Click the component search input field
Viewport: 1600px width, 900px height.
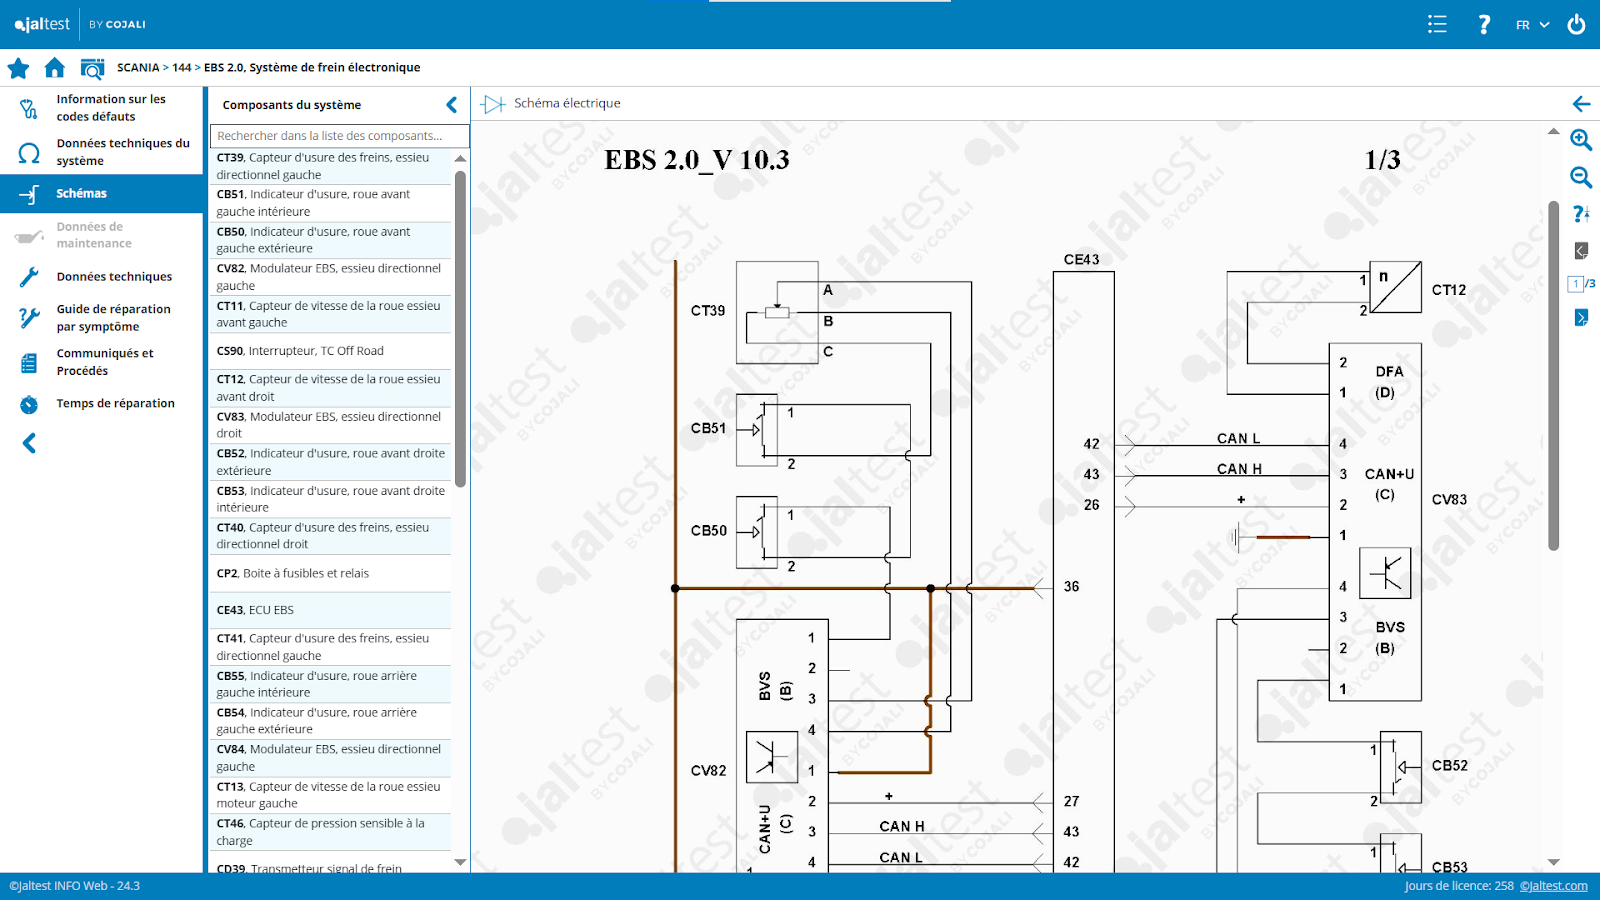click(x=339, y=136)
